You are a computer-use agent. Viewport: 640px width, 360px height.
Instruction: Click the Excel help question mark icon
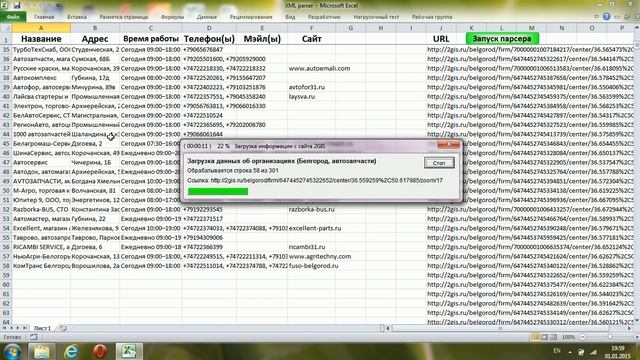pos(607,17)
